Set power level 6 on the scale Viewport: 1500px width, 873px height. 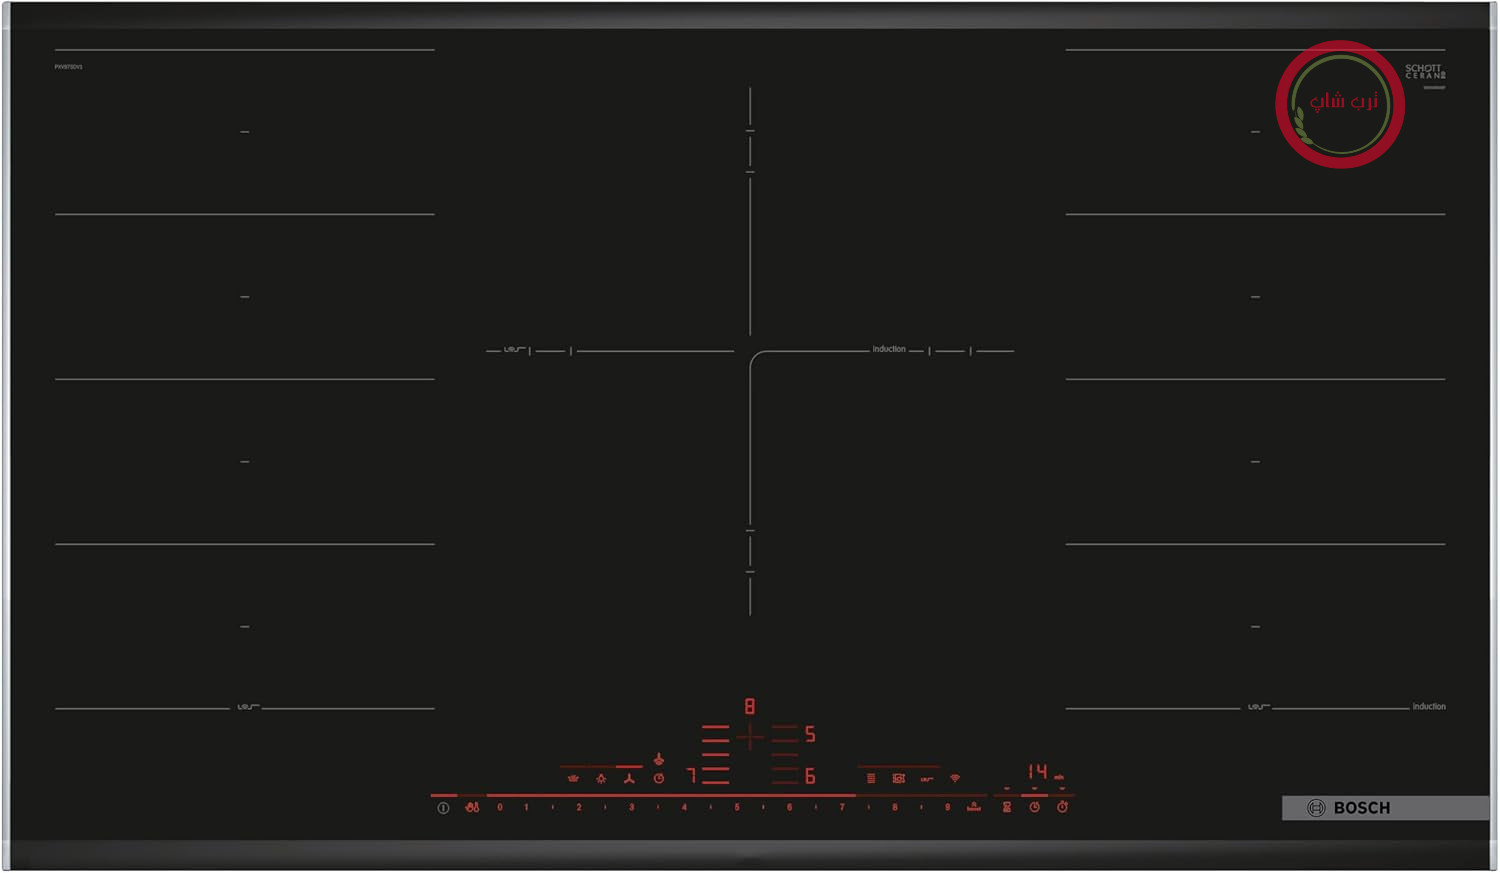[790, 807]
